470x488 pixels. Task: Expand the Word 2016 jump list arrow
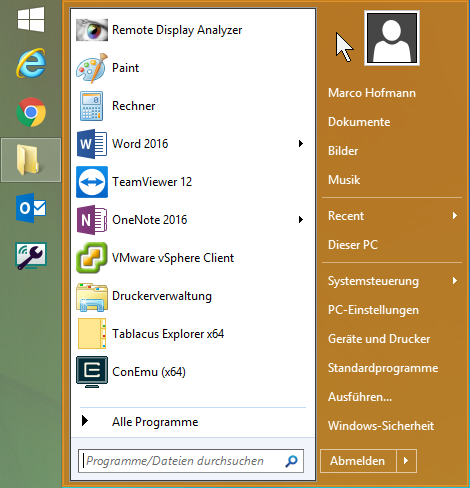pyautogui.click(x=301, y=144)
